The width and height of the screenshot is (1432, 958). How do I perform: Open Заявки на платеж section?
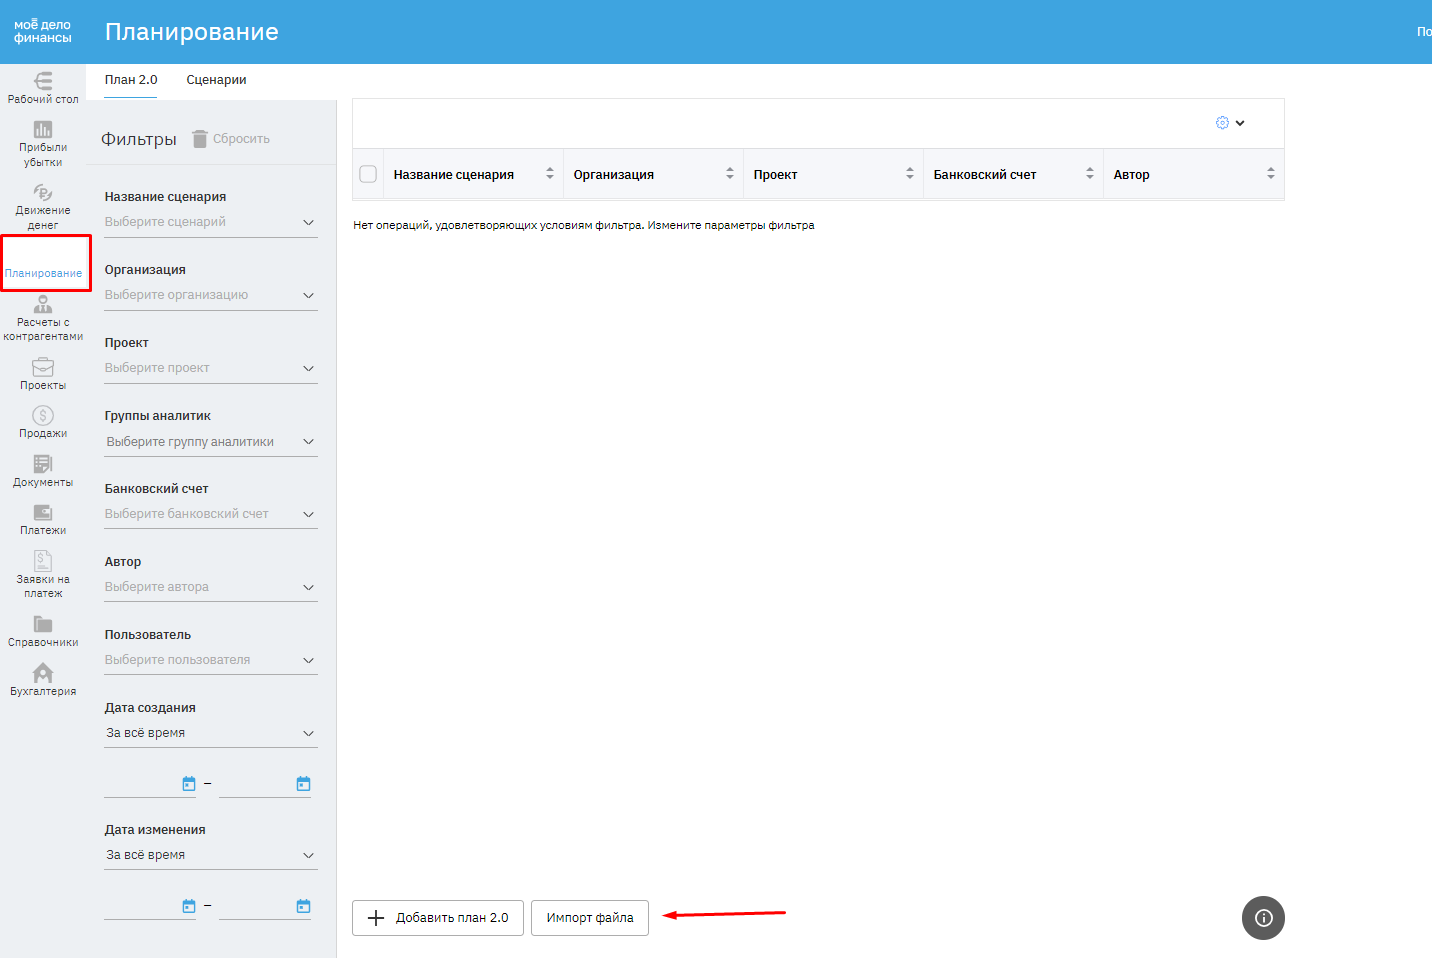(43, 576)
